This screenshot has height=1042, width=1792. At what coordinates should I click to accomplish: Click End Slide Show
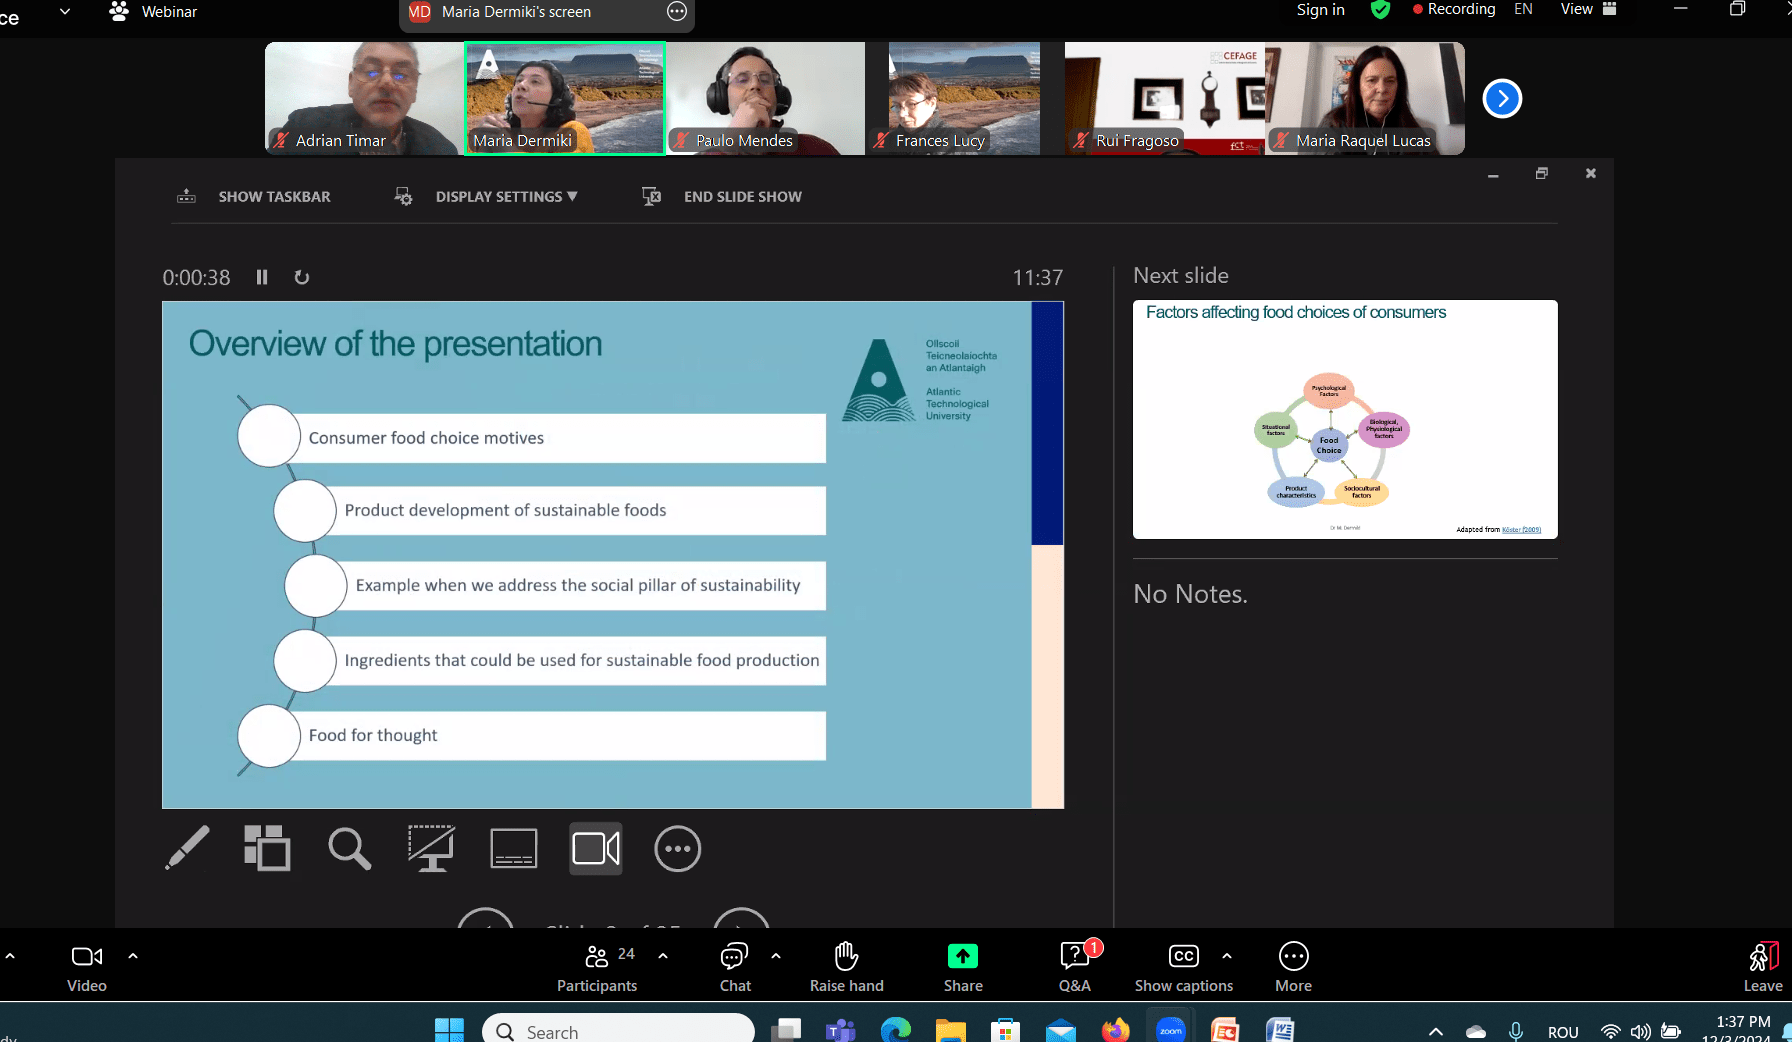coord(742,197)
